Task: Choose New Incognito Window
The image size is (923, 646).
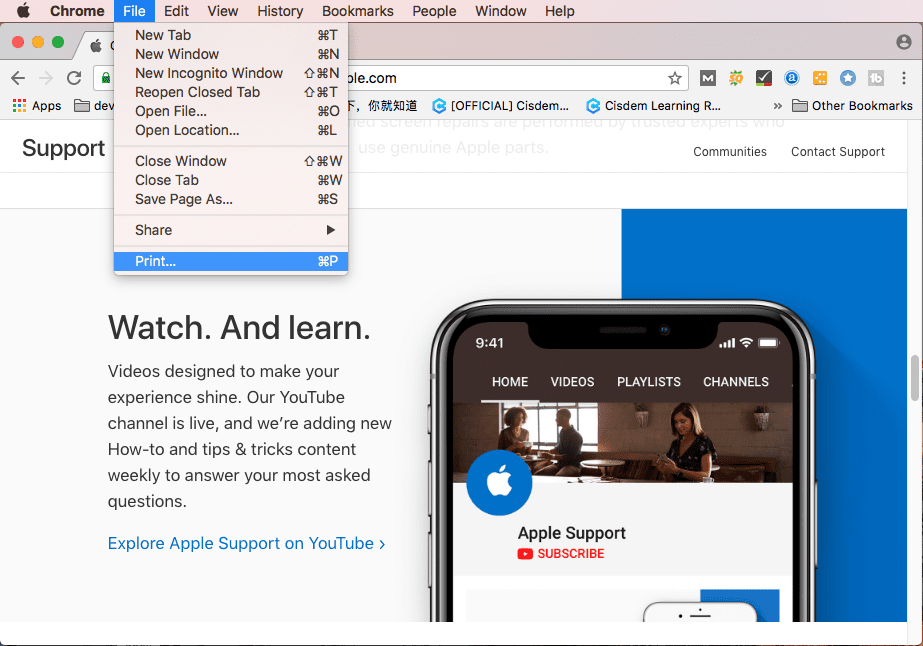Action: click(x=231, y=73)
